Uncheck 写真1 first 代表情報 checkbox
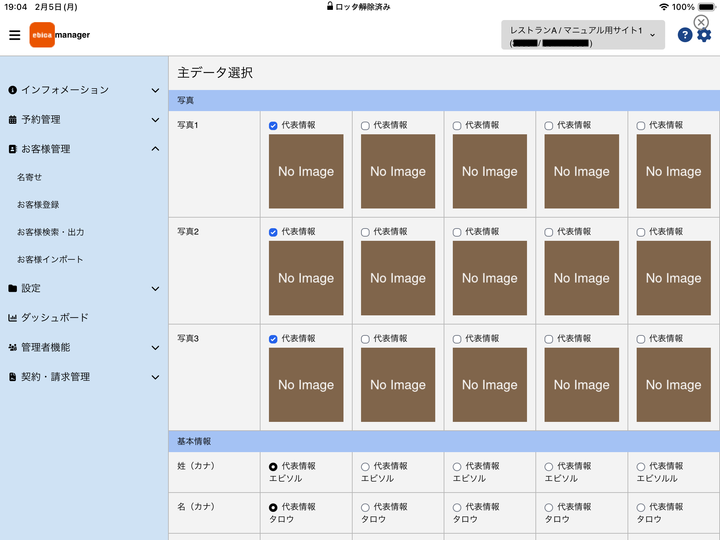The height and width of the screenshot is (540, 720). pyautogui.click(x=273, y=126)
